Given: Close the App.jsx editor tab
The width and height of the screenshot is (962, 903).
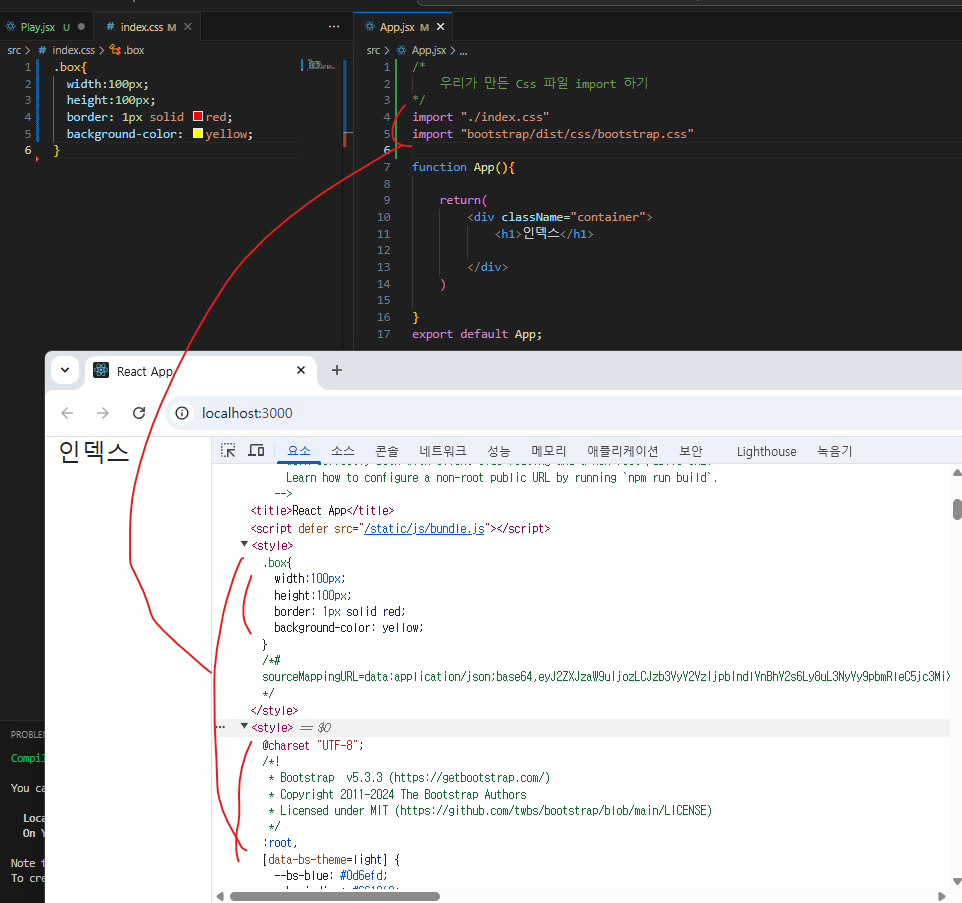Looking at the screenshot, I should coord(441,27).
